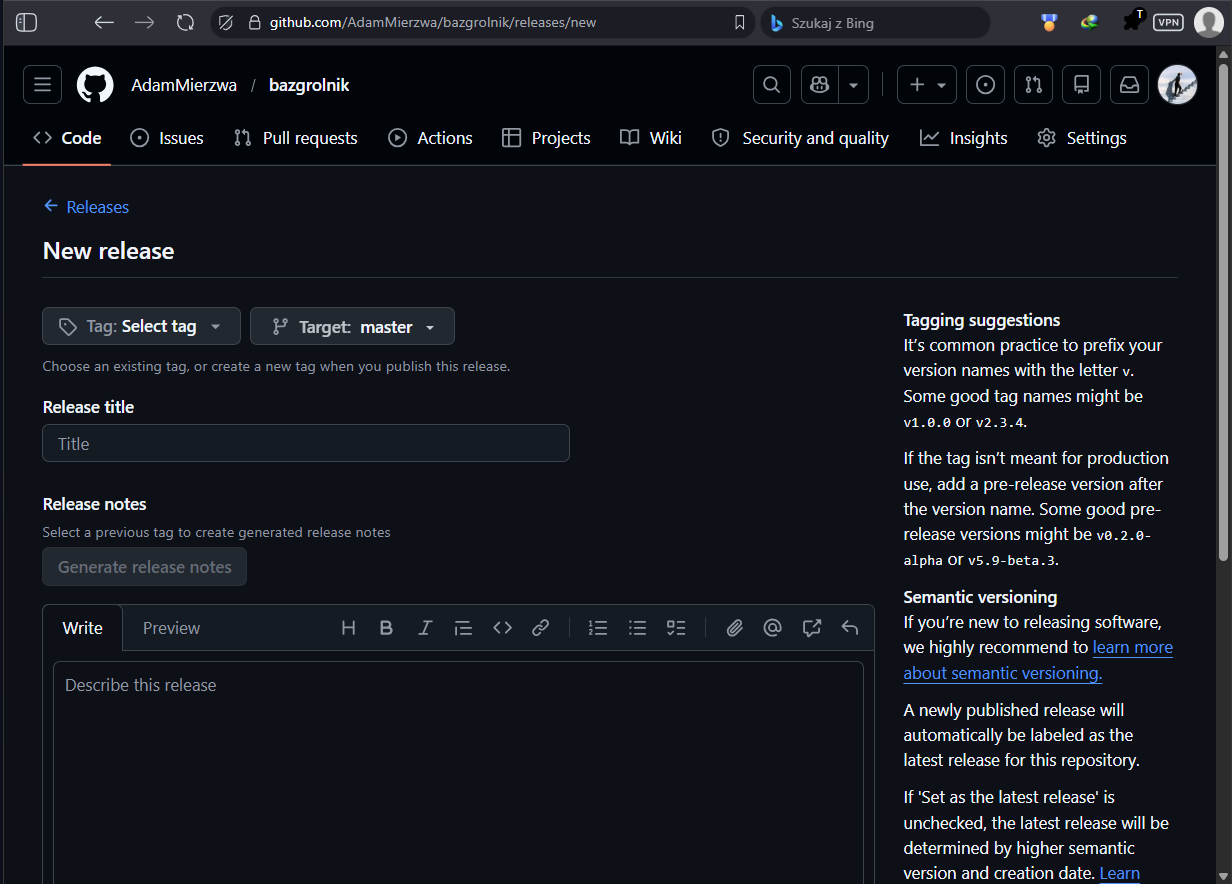Open the notifications inbox icon
Image resolution: width=1232 pixels, height=884 pixels.
tap(1129, 85)
